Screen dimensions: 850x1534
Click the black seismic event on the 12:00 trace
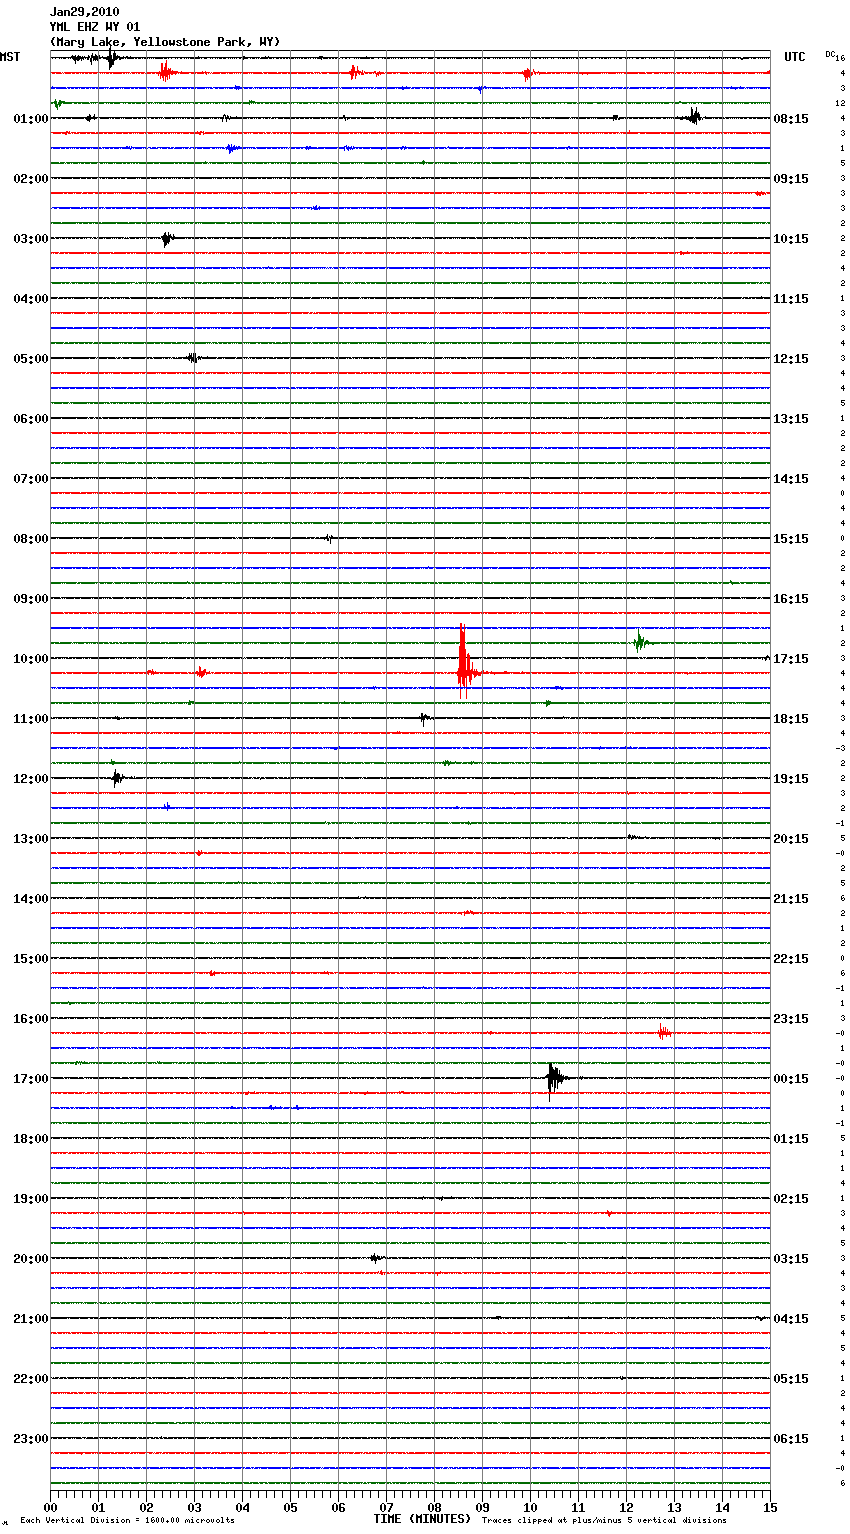tap(117, 778)
